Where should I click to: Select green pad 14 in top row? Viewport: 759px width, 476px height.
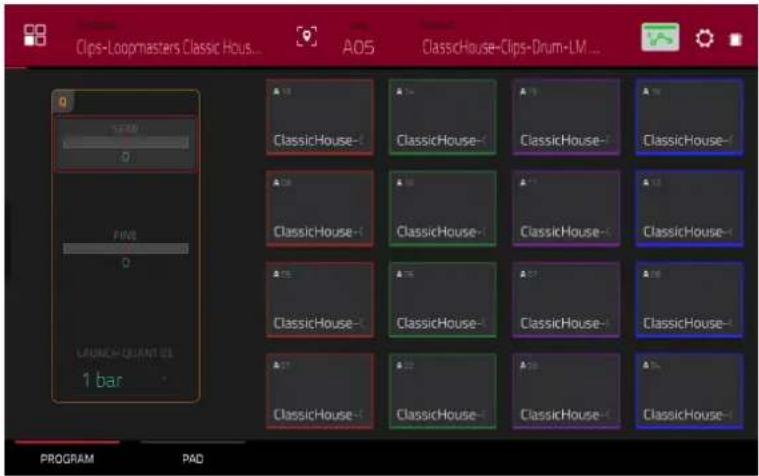(442, 117)
